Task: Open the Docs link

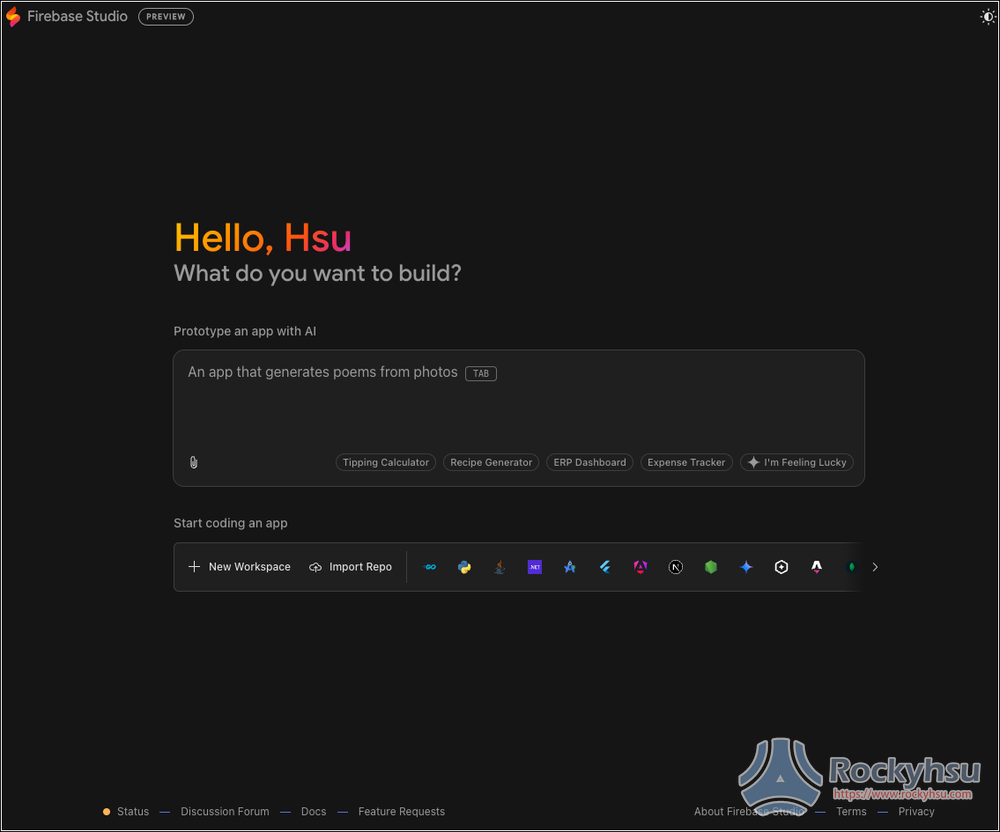Action: [x=314, y=812]
